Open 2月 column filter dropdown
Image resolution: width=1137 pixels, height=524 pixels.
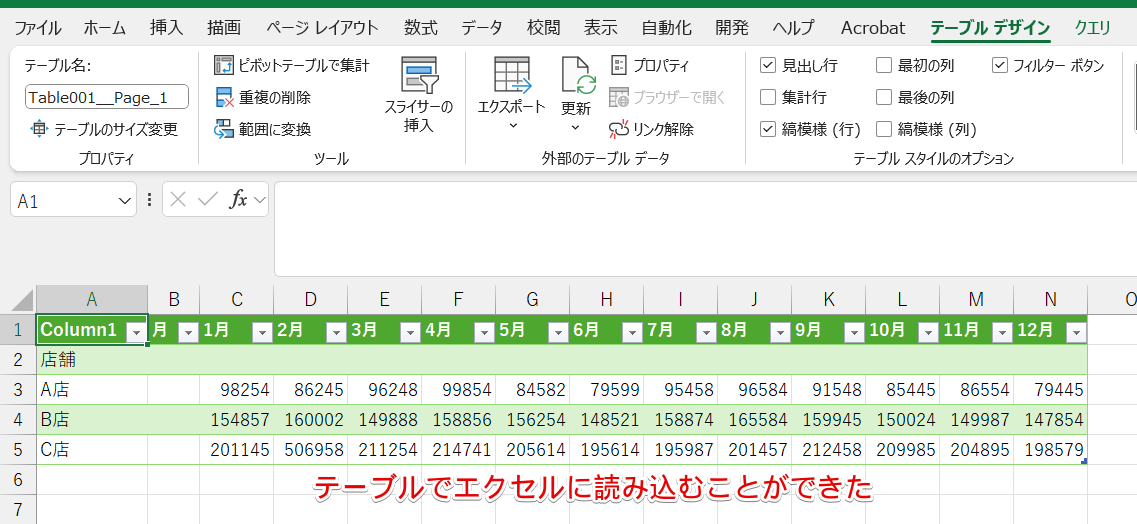point(336,332)
